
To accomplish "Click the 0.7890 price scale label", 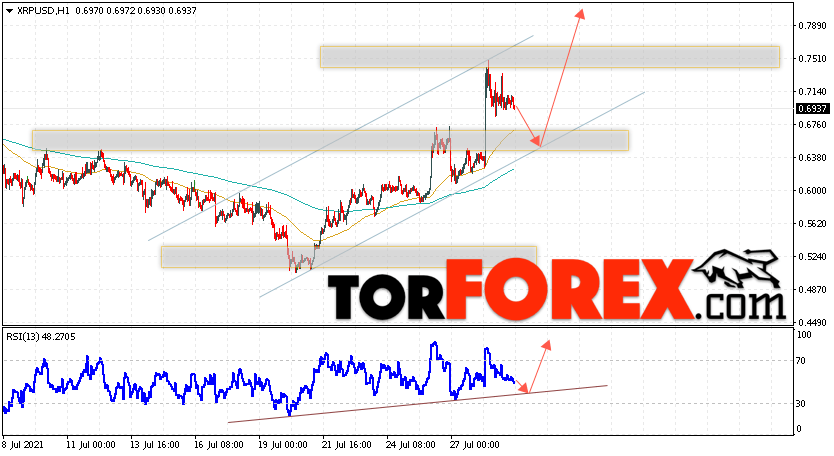I will [x=813, y=26].
